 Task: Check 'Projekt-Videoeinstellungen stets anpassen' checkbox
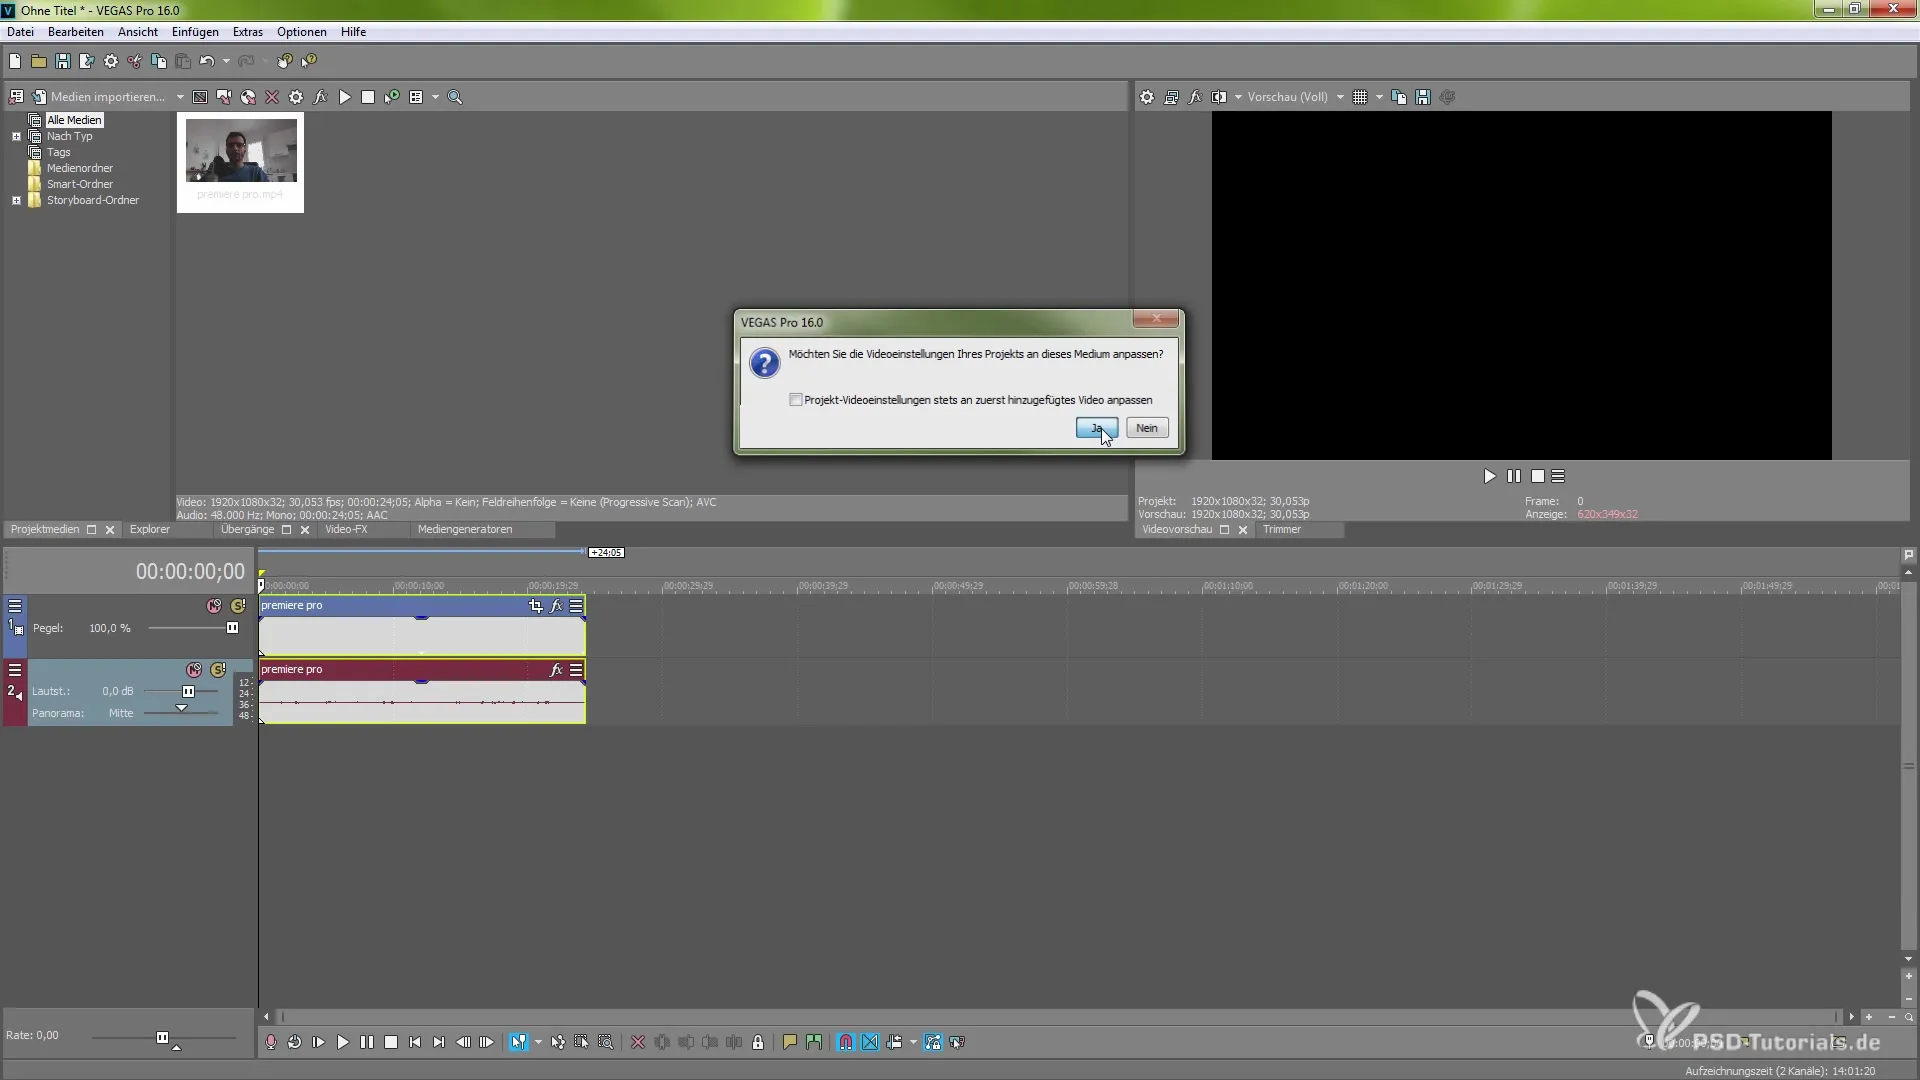pyautogui.click(x=796, y=400)
